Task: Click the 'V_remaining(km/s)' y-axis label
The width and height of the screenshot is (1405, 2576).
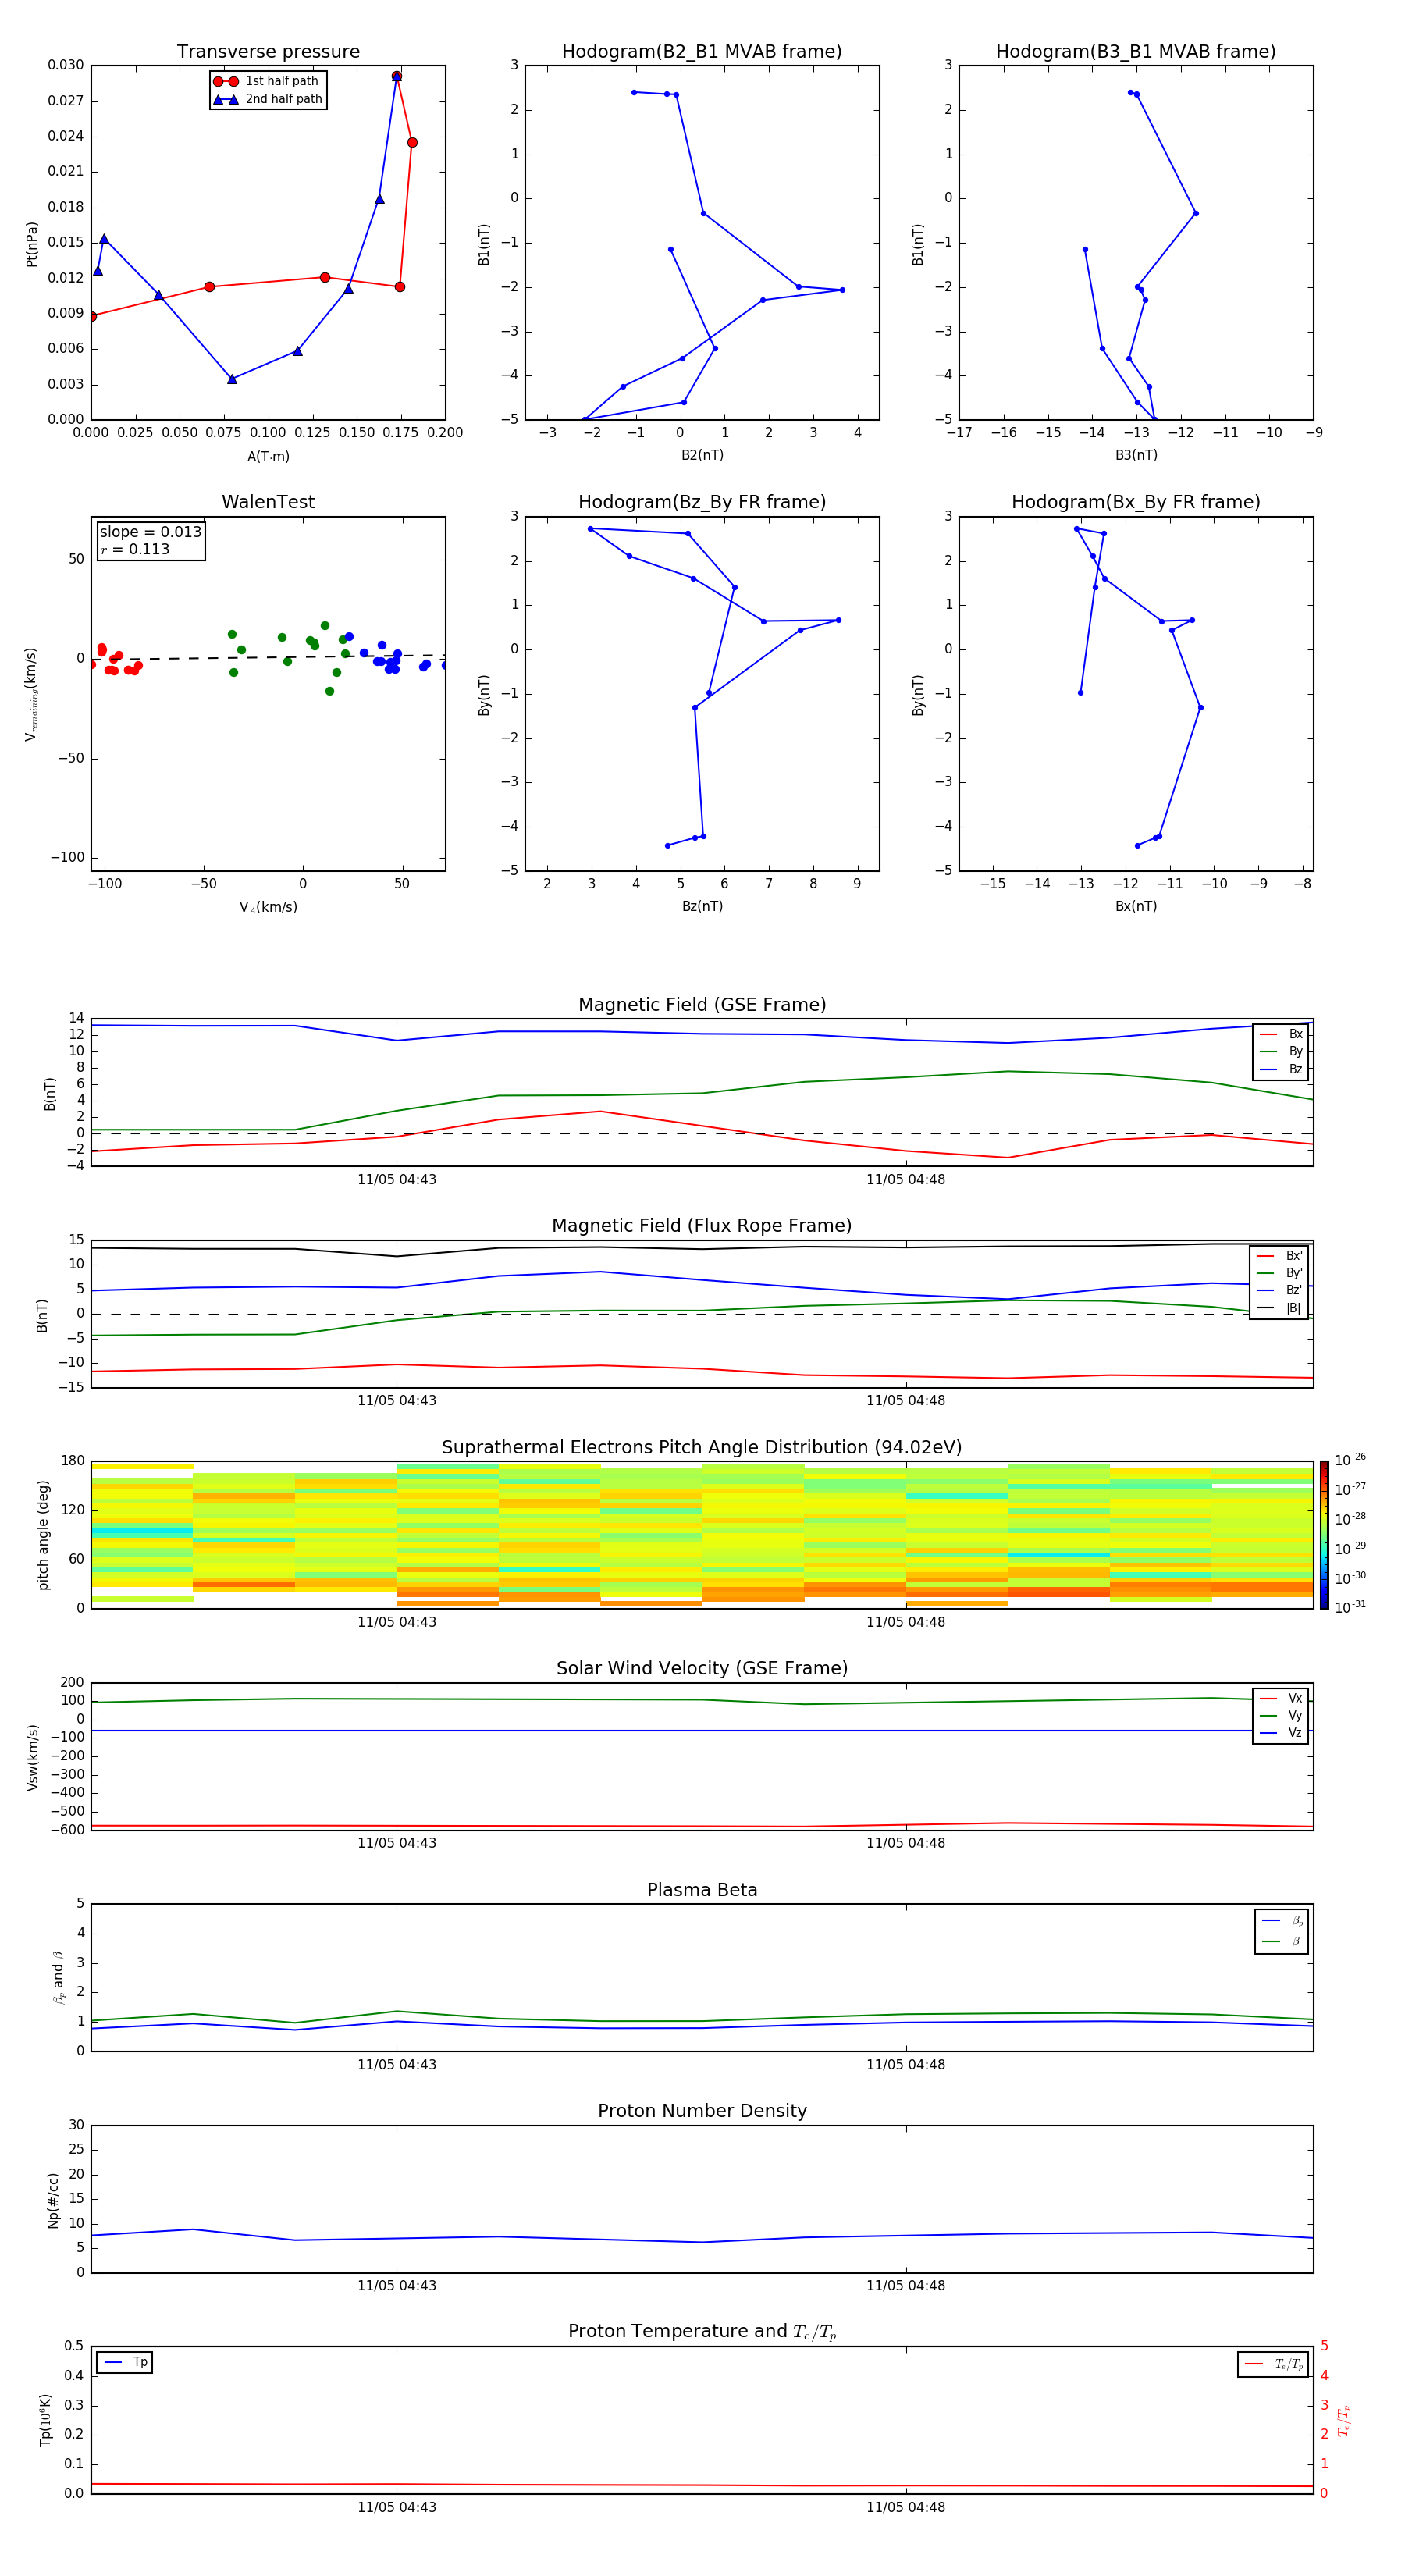Action: click(x=32, y=694)
